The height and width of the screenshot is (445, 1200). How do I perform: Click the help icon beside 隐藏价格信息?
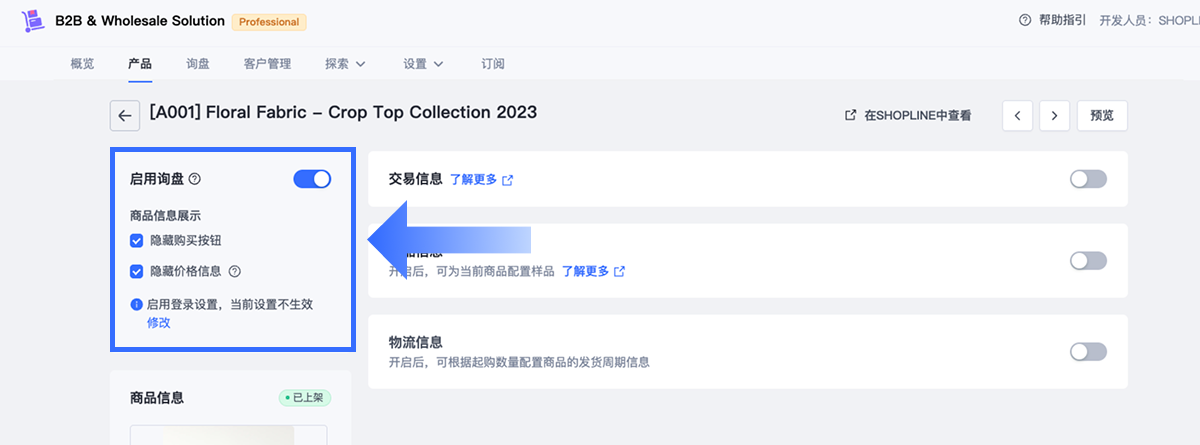tap(235, 271)
